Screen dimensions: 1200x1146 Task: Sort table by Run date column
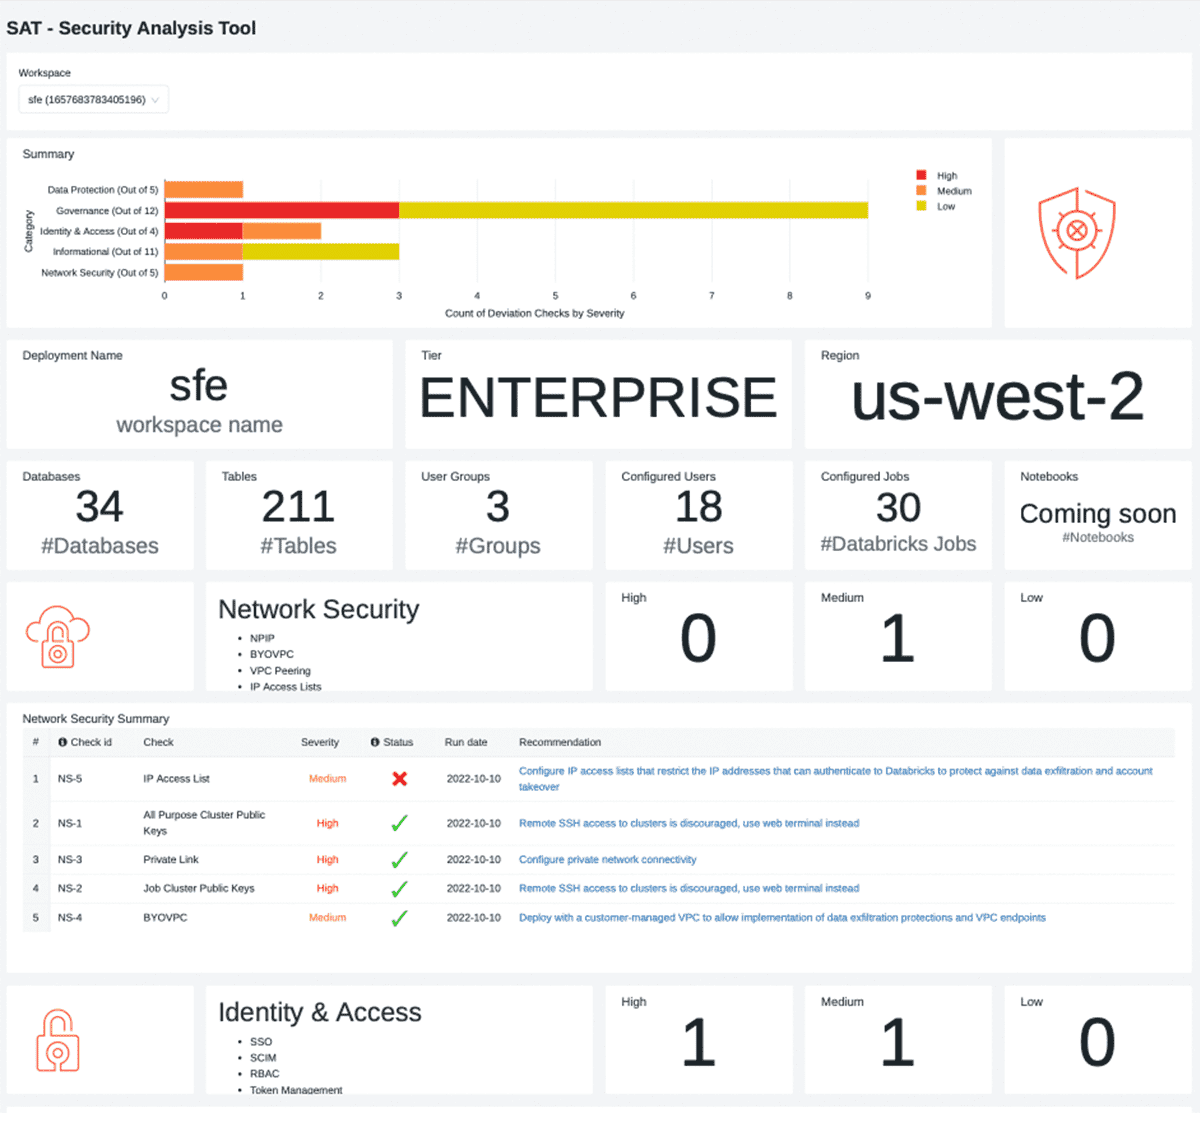(466, 742)
